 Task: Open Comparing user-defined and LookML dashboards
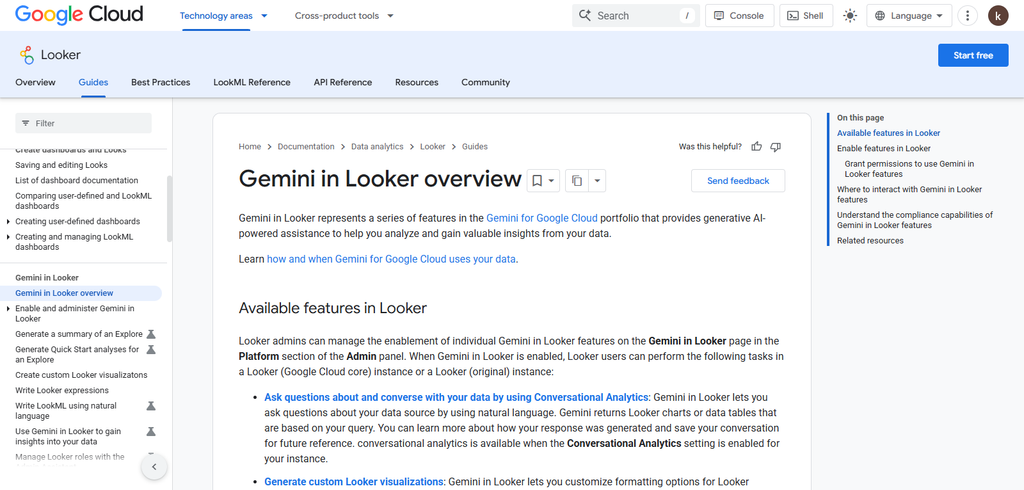click(x=83, y=201)
